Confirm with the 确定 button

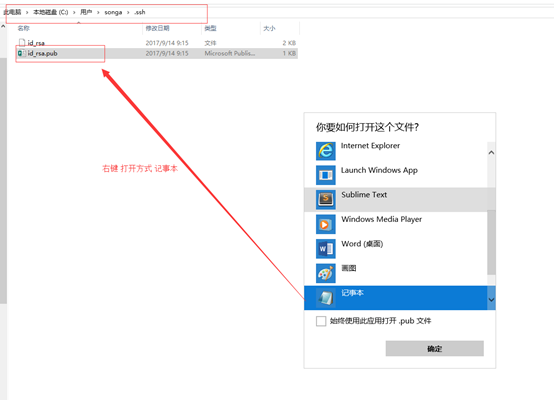[435, 348]
